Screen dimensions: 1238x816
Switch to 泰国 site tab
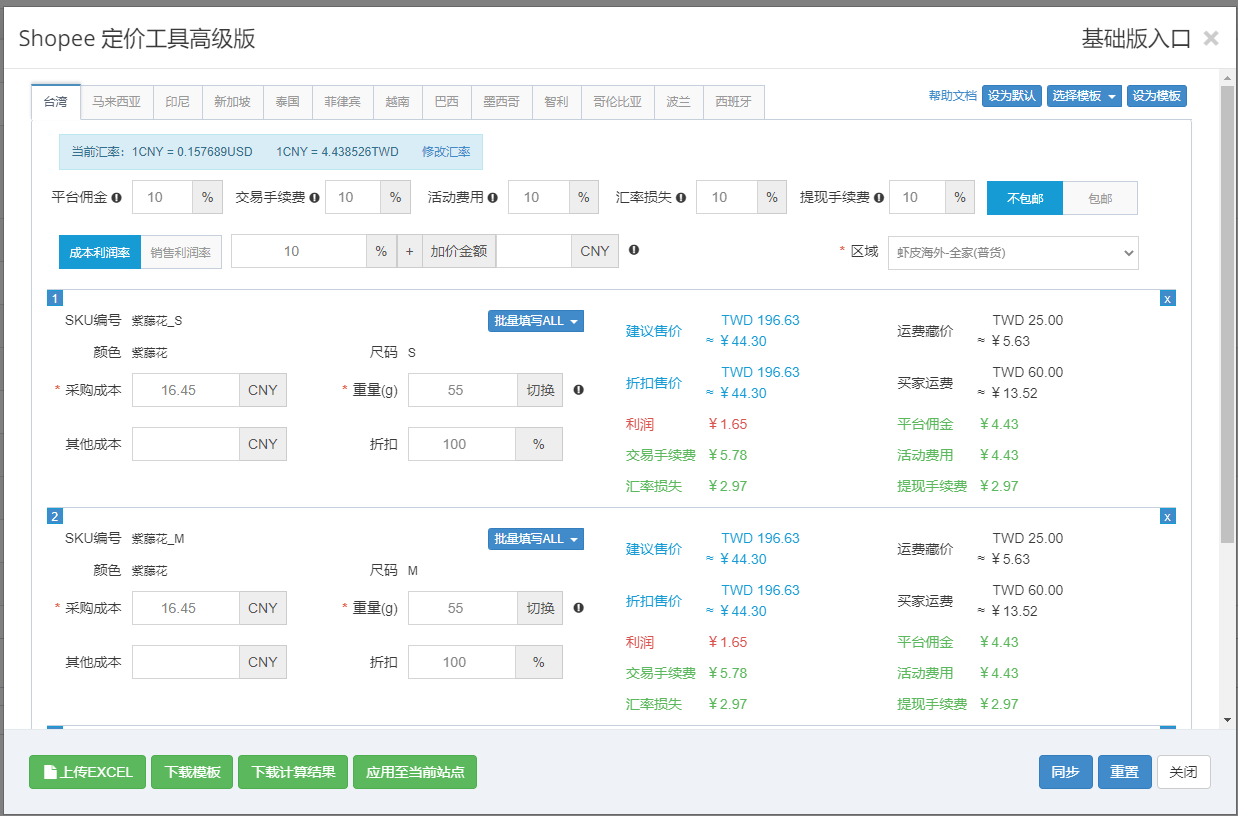(x=288, y=102)
